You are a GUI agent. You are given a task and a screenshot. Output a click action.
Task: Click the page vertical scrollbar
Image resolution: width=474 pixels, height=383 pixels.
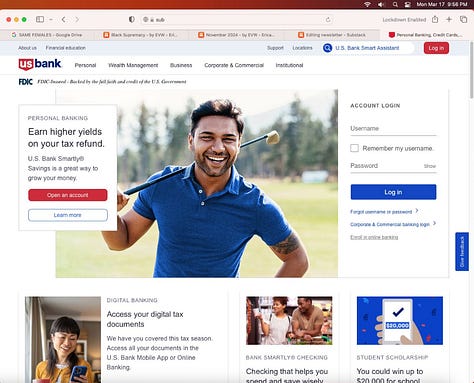pos(472,70)
